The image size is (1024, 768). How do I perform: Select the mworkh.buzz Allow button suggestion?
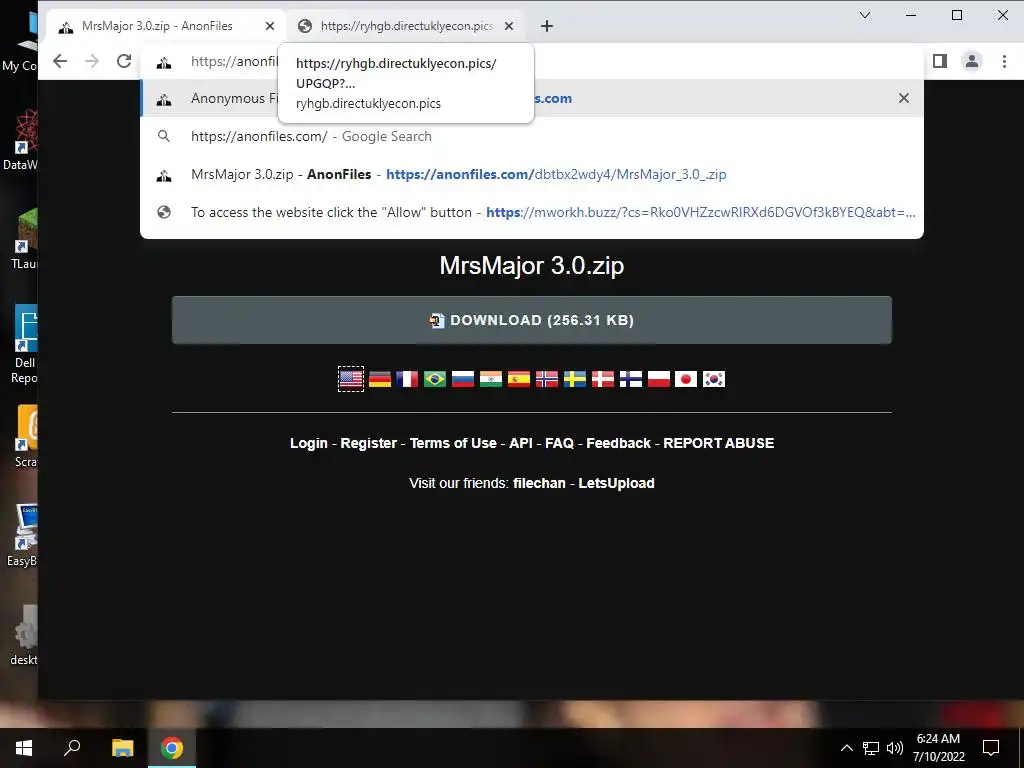coord(532,212)
